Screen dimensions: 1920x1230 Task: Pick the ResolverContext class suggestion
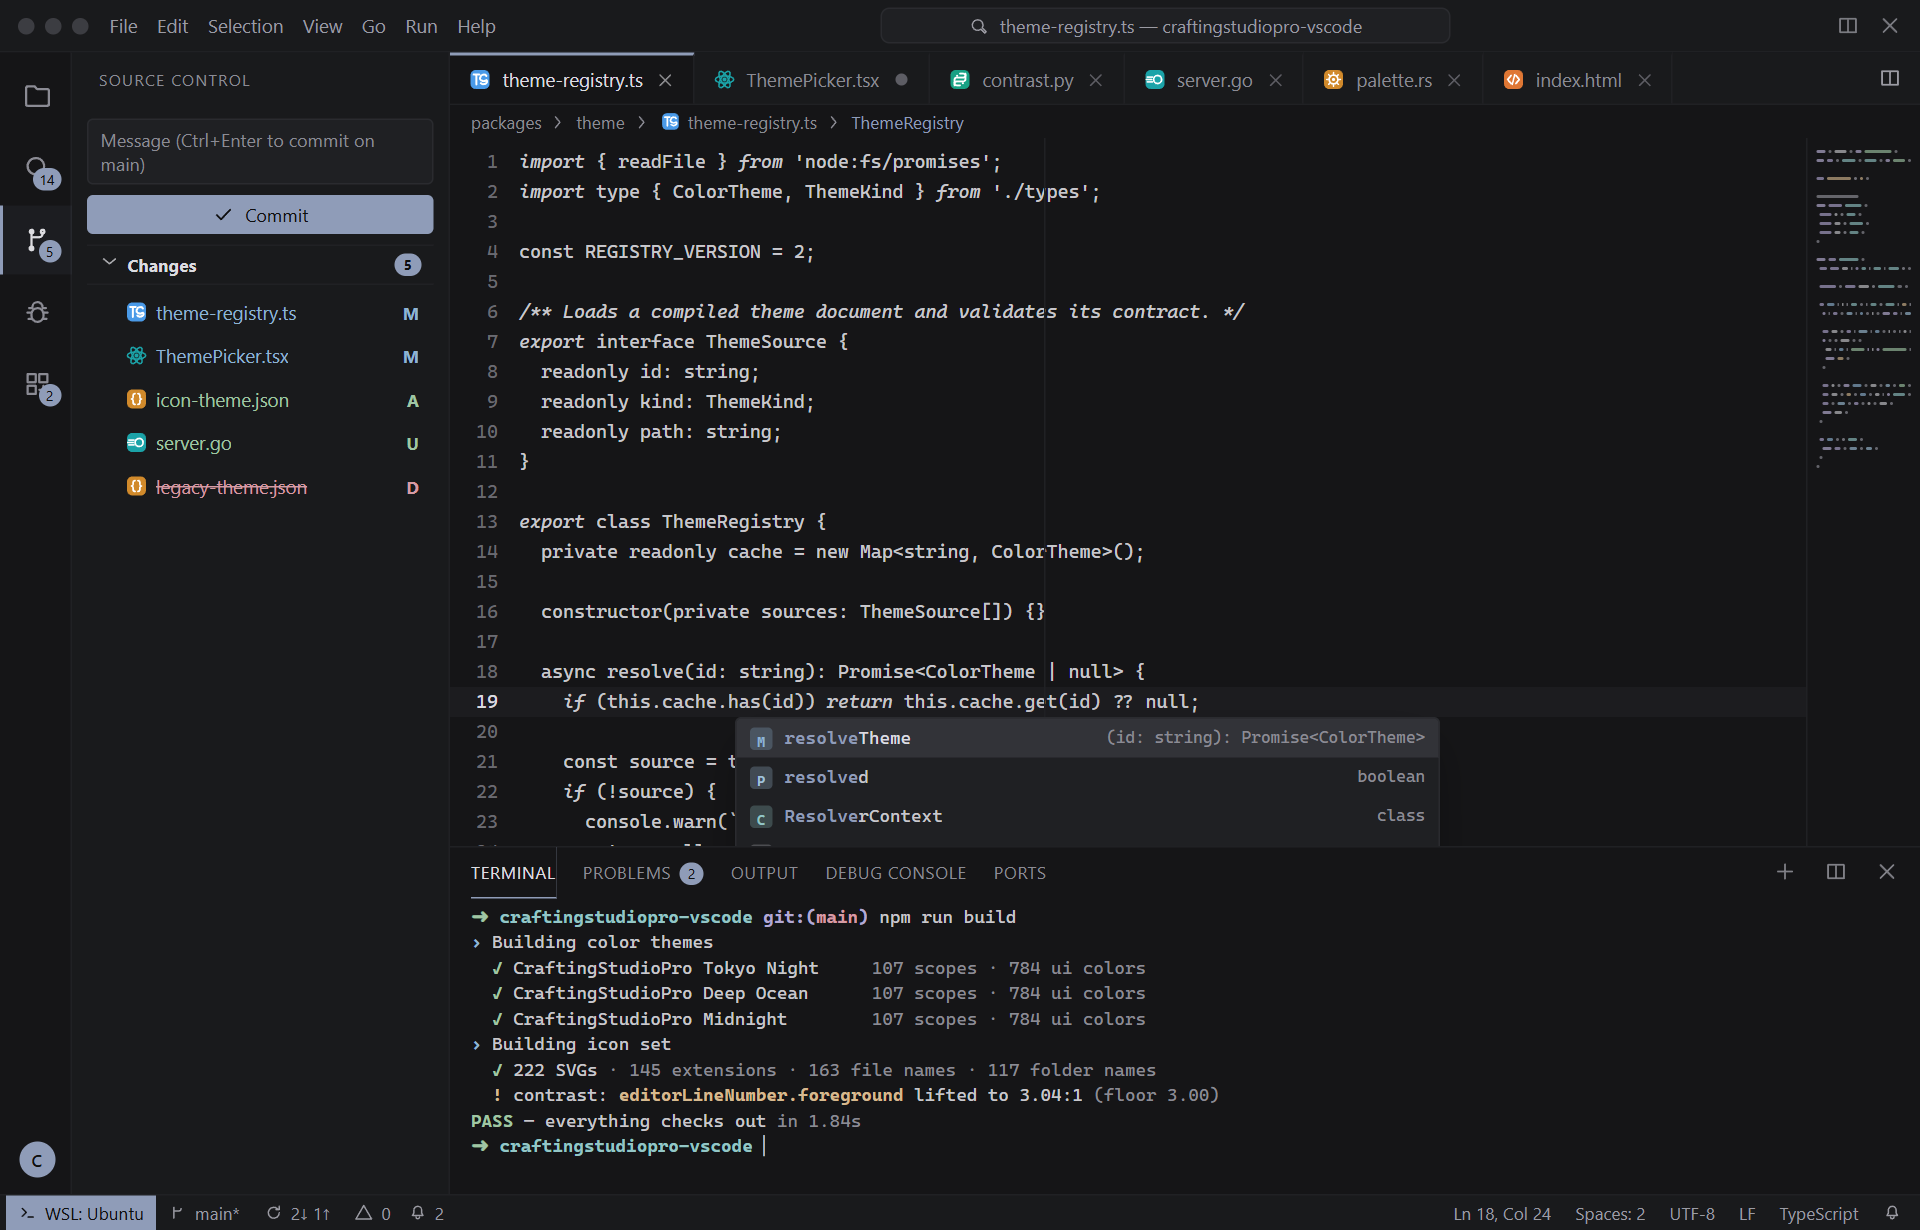[1087, 816]
